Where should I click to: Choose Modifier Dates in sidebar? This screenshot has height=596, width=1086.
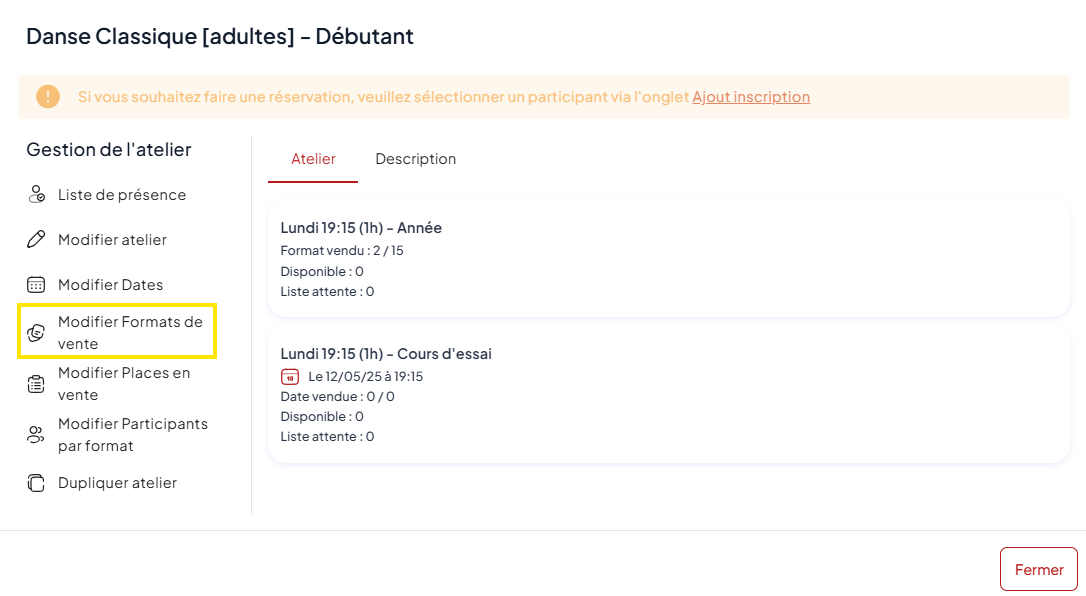pyautogui.click(x=110, y=285)
